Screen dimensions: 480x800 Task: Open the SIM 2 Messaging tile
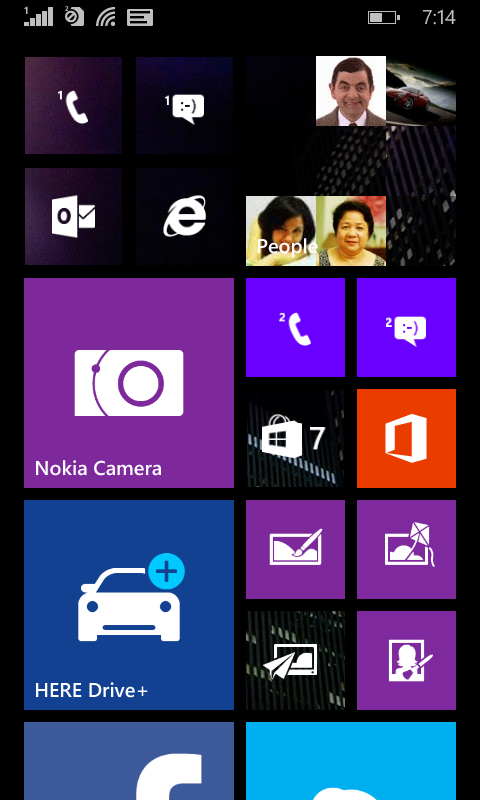407,327
